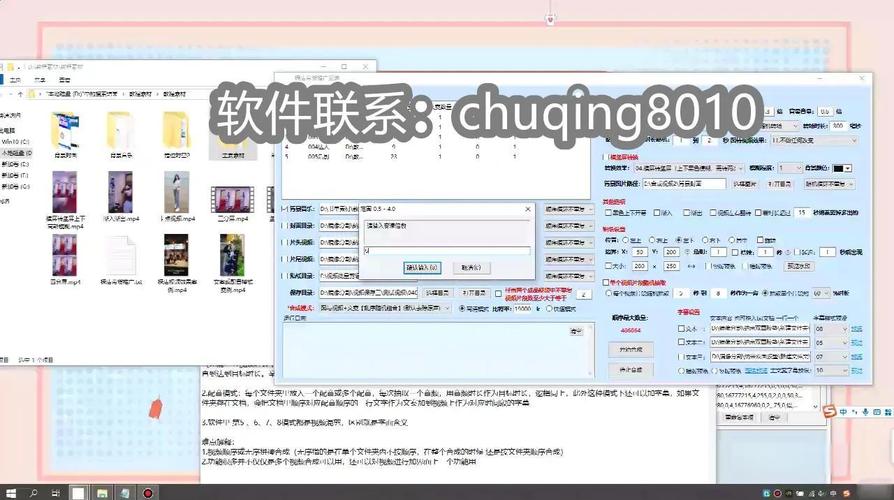Enable the red 横竖屏转换 checkbox
The height and width of the screenshot is (500, 894).
606,157
